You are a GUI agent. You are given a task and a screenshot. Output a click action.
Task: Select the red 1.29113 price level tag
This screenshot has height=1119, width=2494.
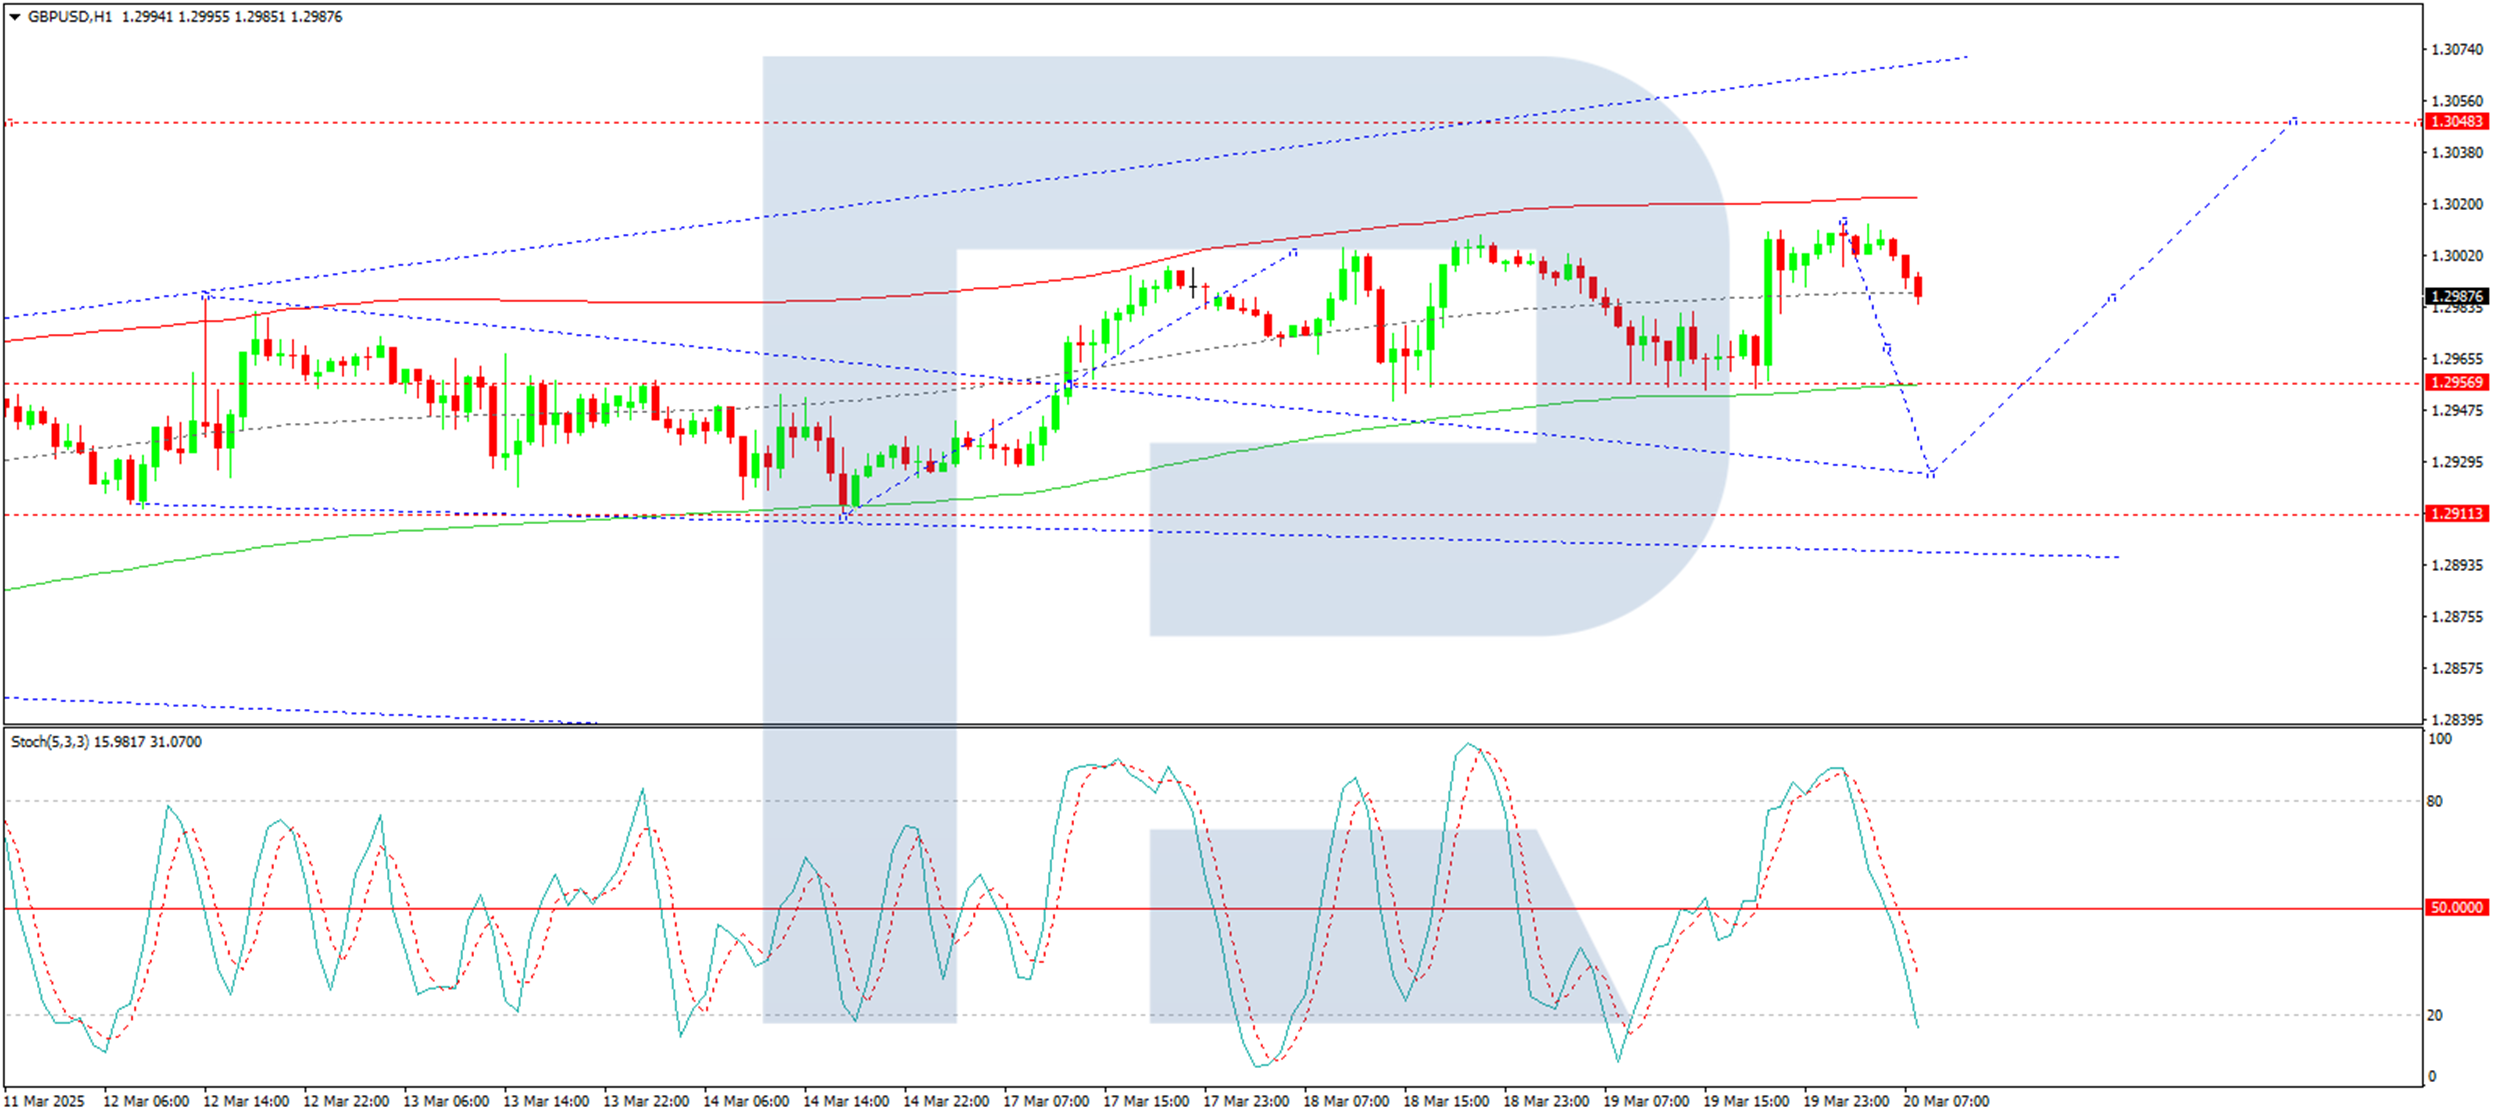click(x=2456, y=514)
